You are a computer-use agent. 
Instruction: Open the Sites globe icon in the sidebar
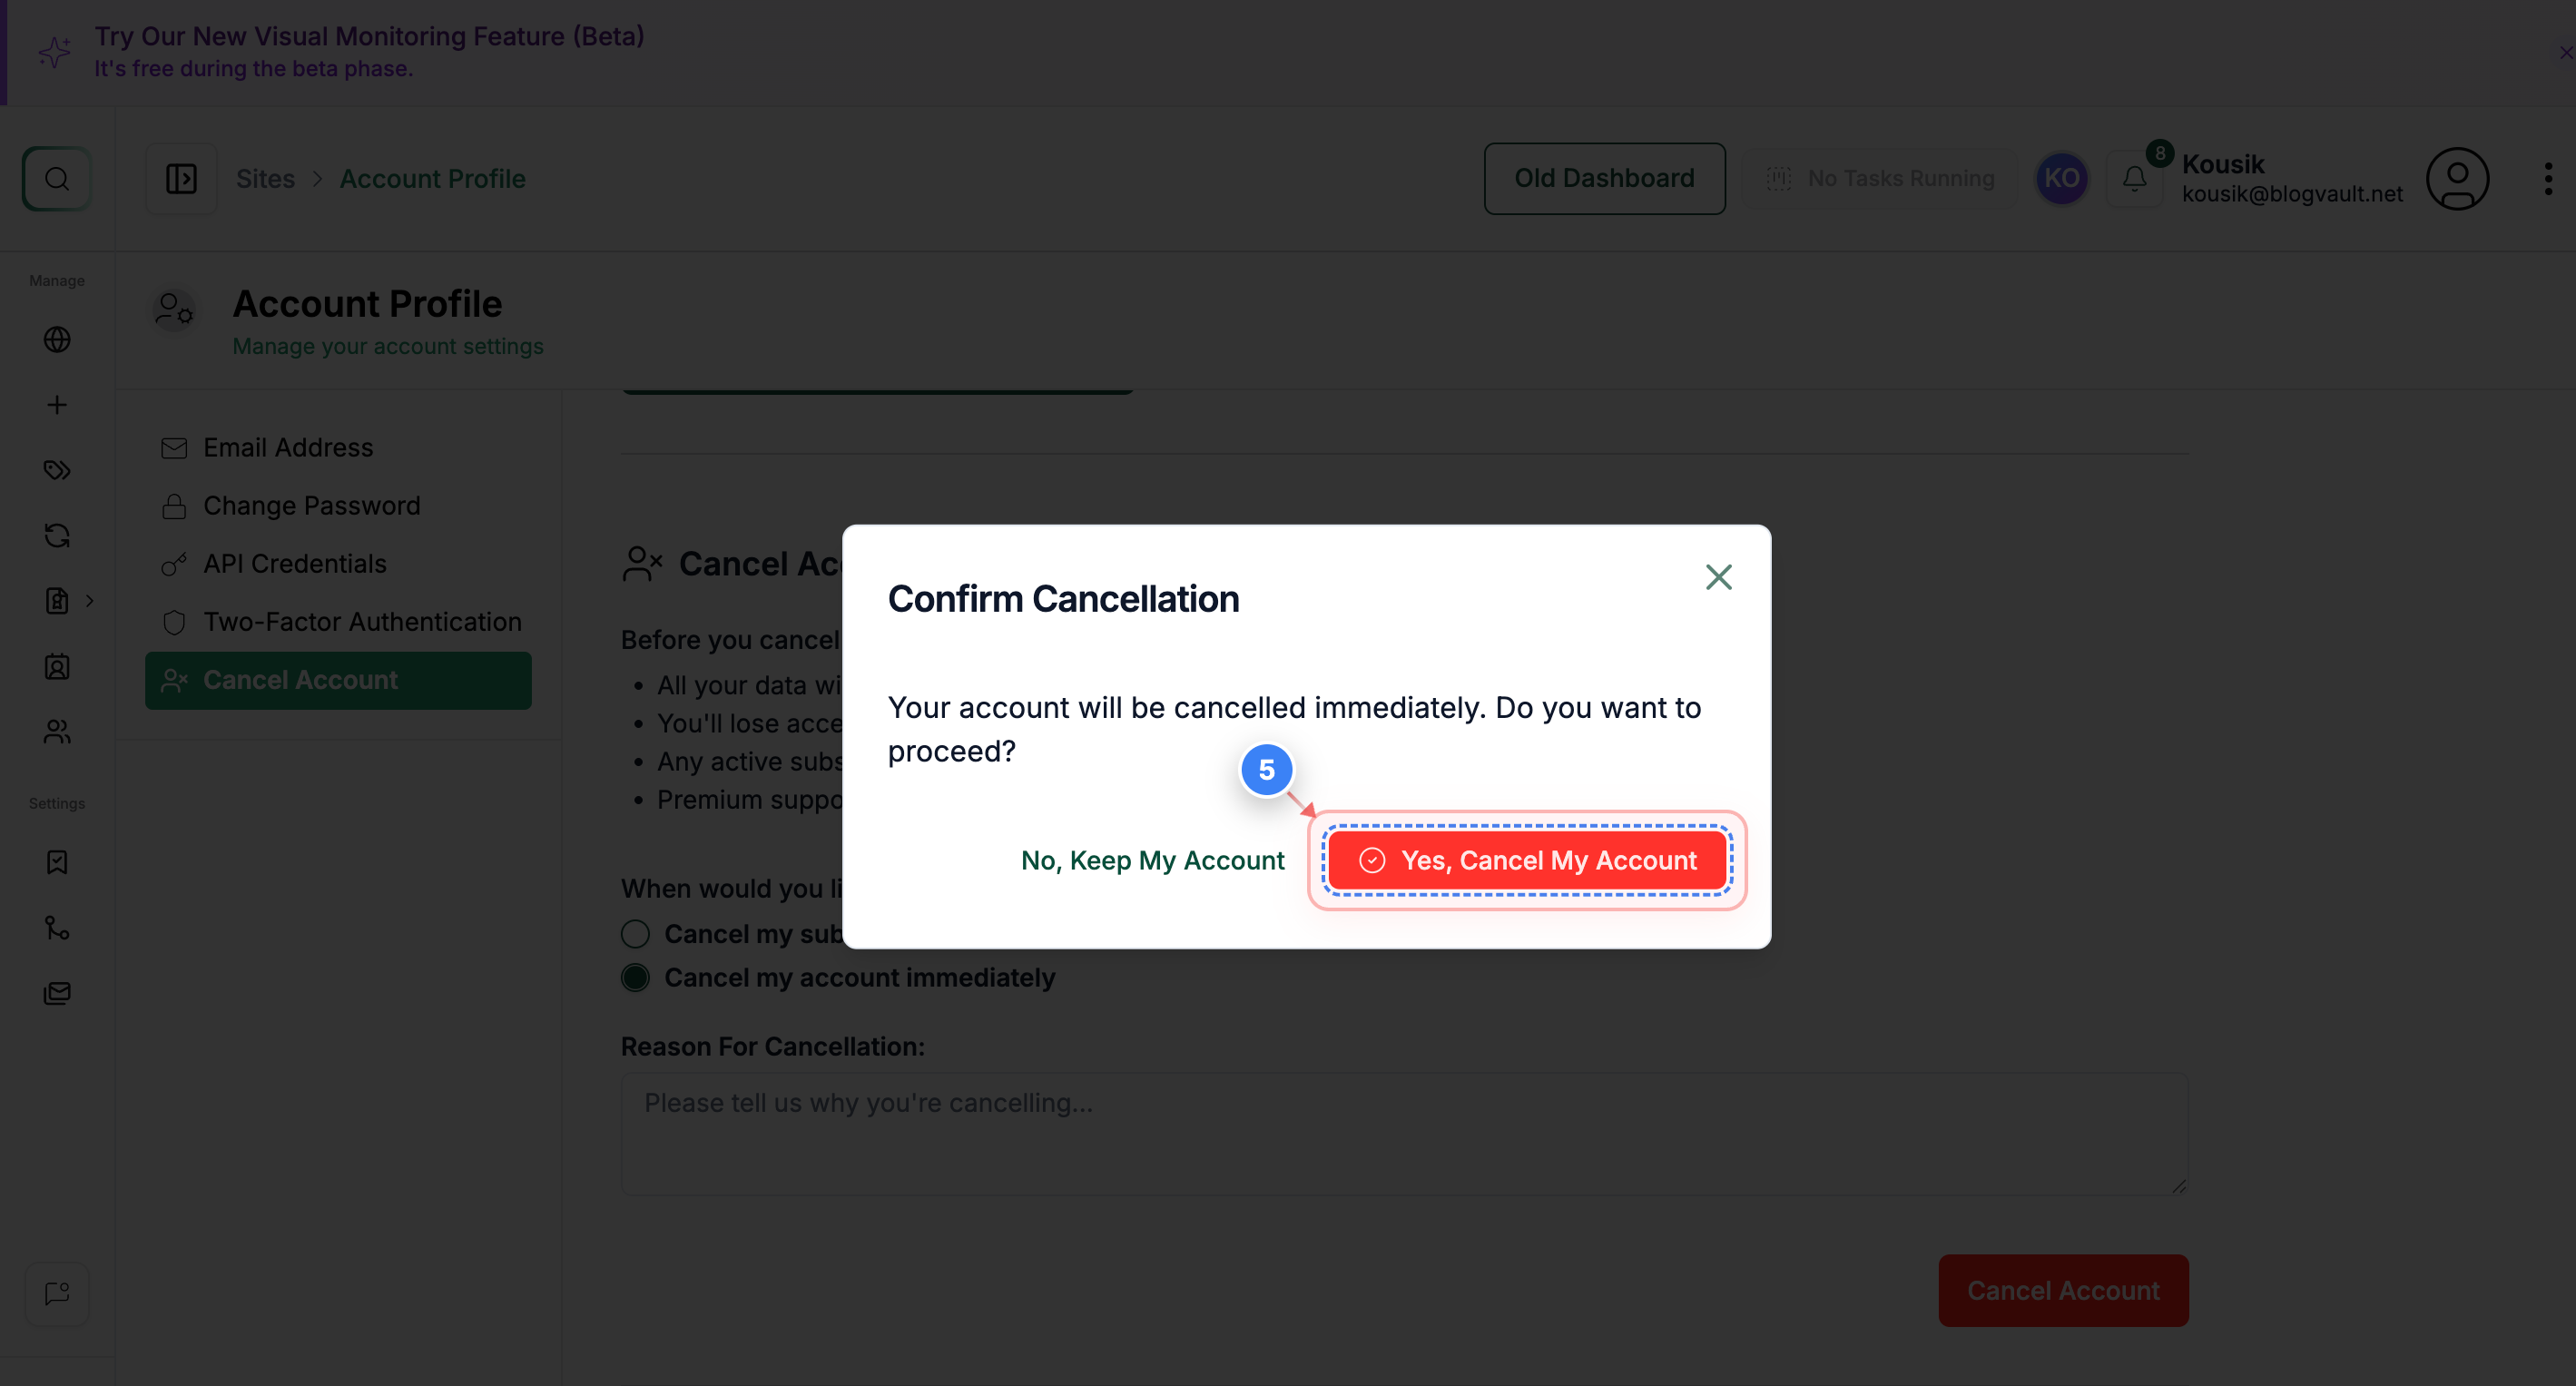tap(56, 339)
